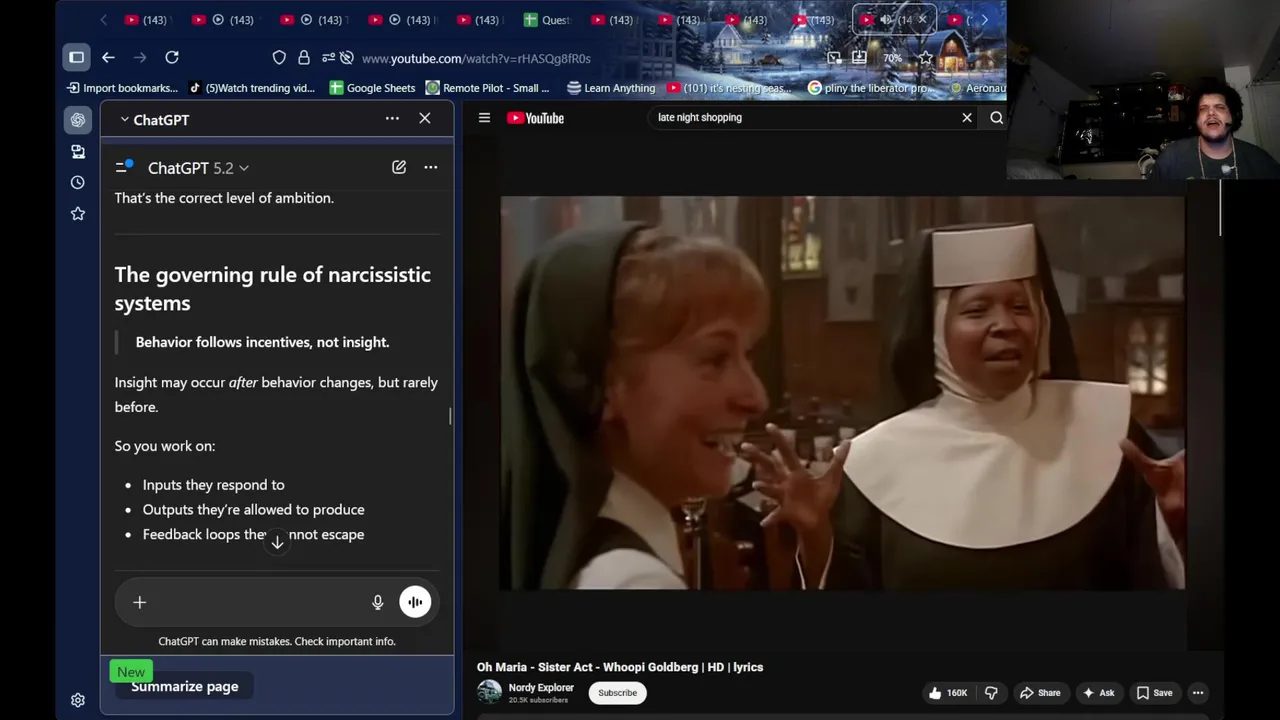Go back to the previous page
The width and height of the screenshot is (1280, 720).
click(108, 57)
